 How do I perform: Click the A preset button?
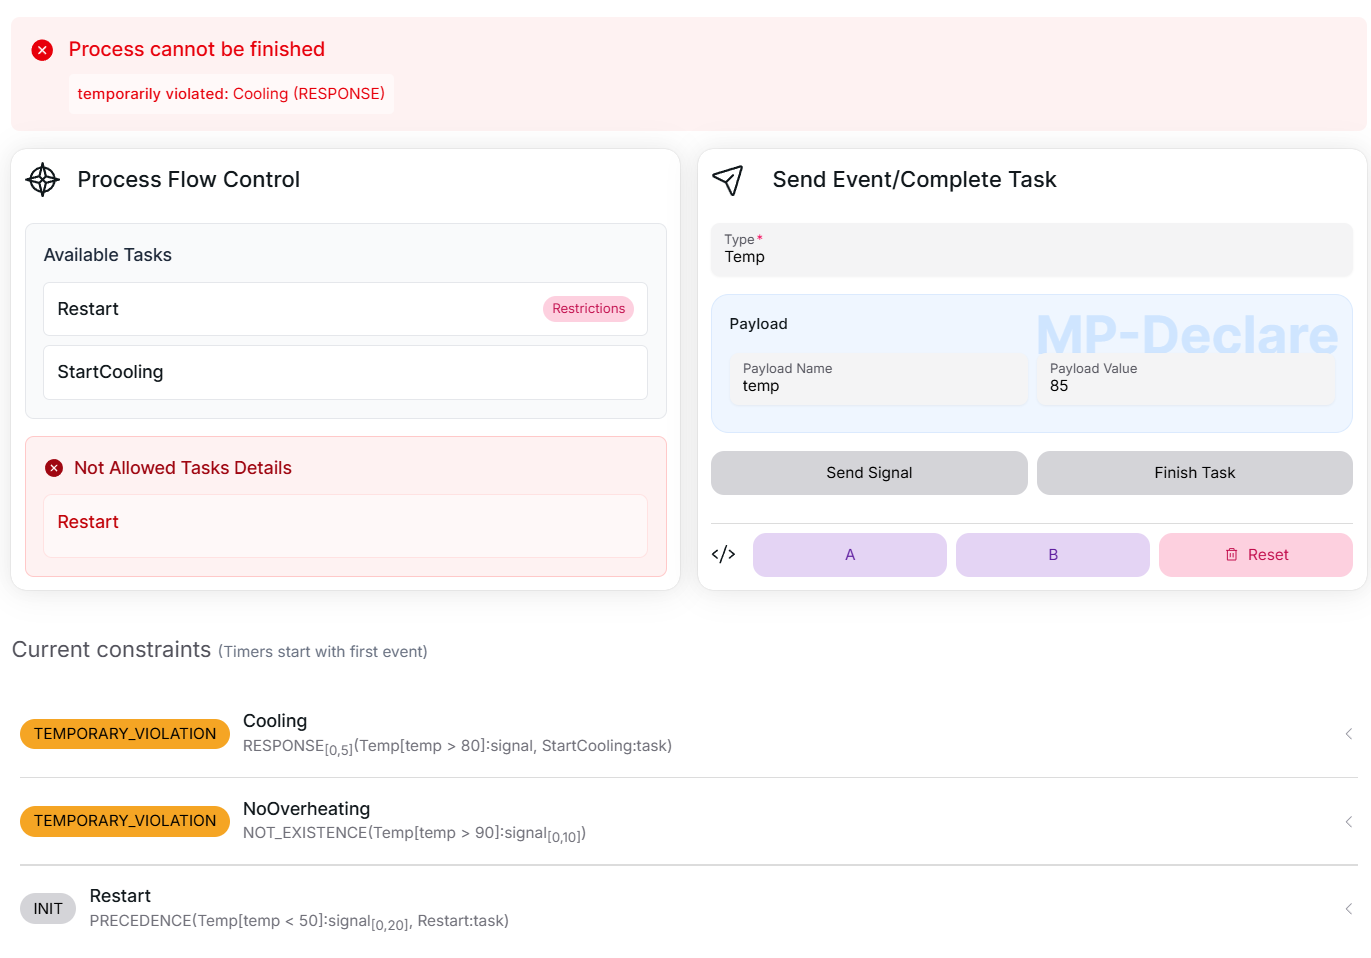tap(849, 555)
